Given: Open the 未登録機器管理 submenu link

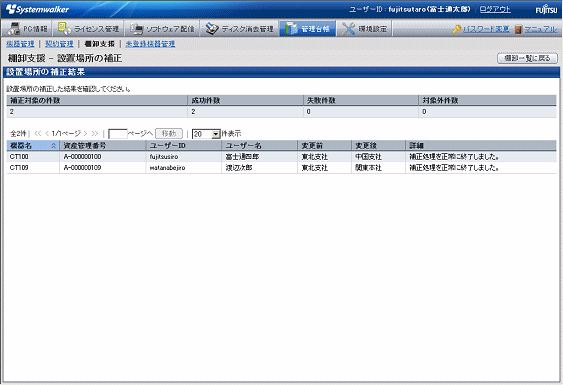Looking at the screenshot, I should click(x=150, y=44).
